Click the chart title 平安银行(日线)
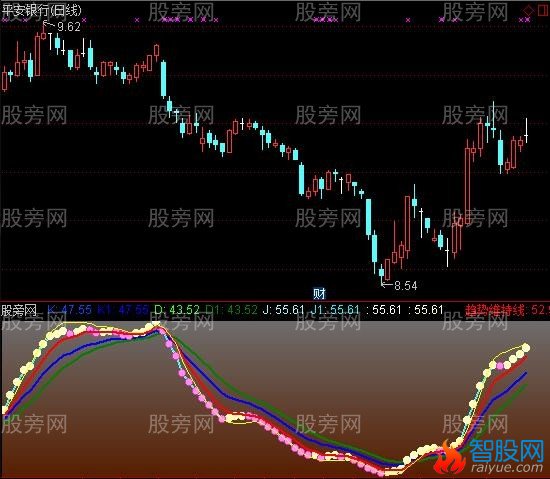This screenshot has height=479, width=550. click(x=41, y=10)
